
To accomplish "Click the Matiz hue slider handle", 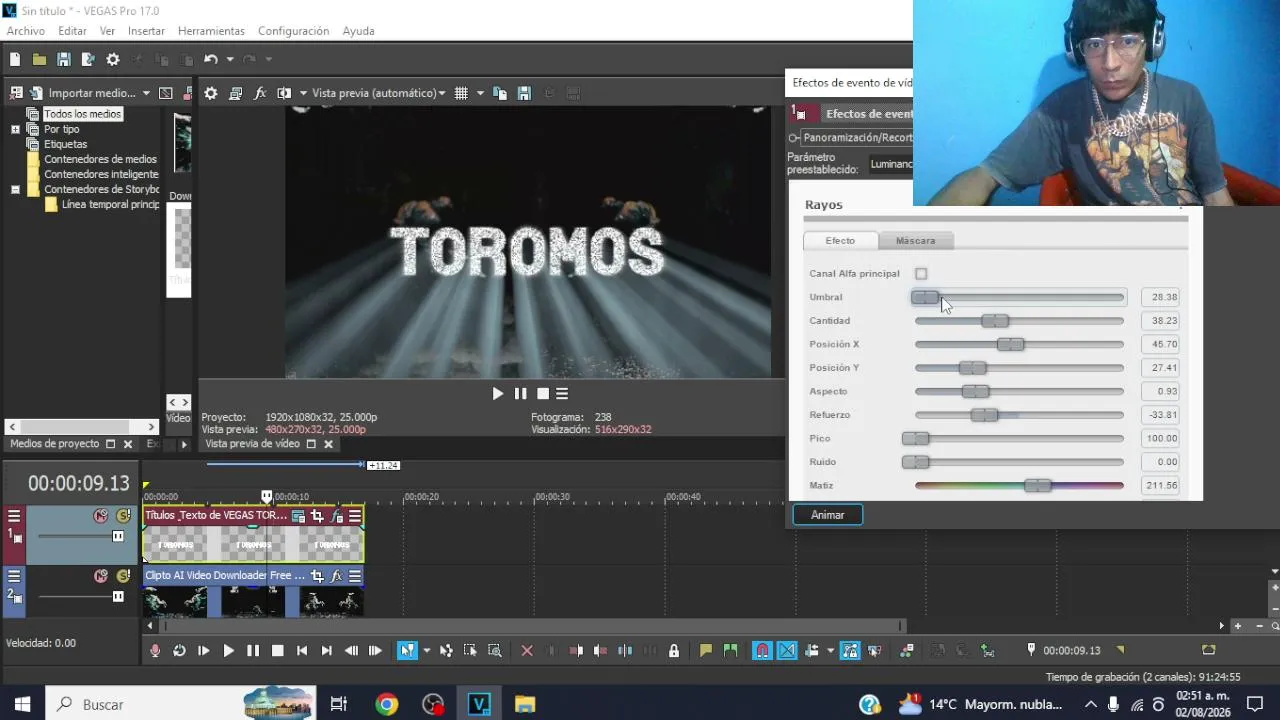I will pos(1038,486).
